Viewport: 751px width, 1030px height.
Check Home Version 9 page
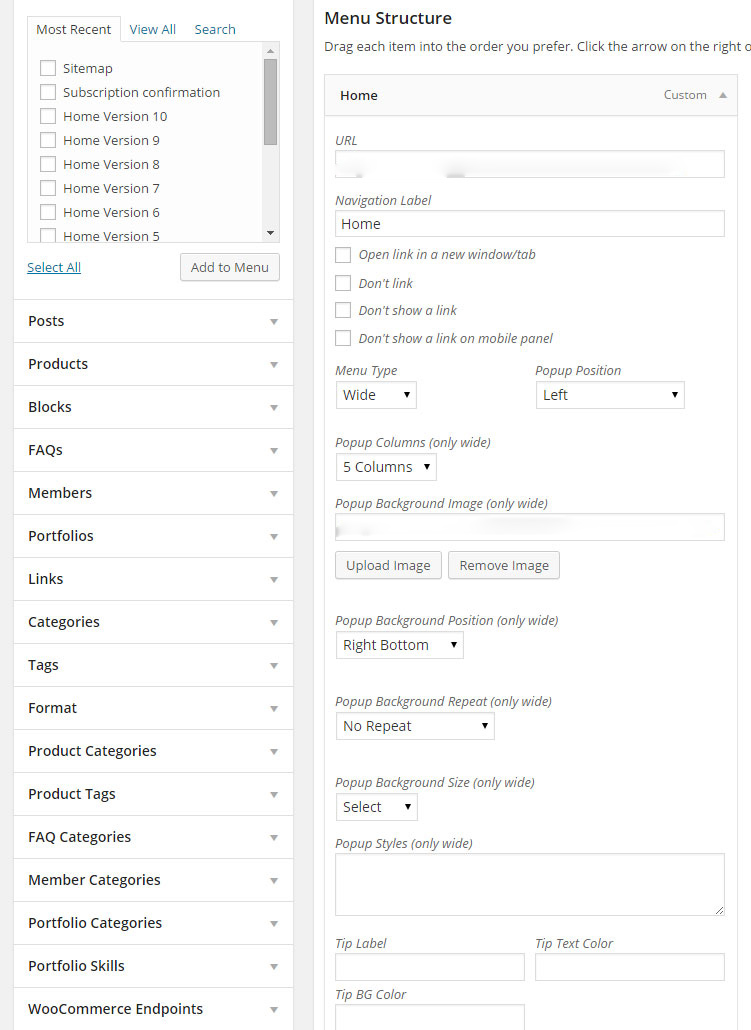tap(48, 140)
